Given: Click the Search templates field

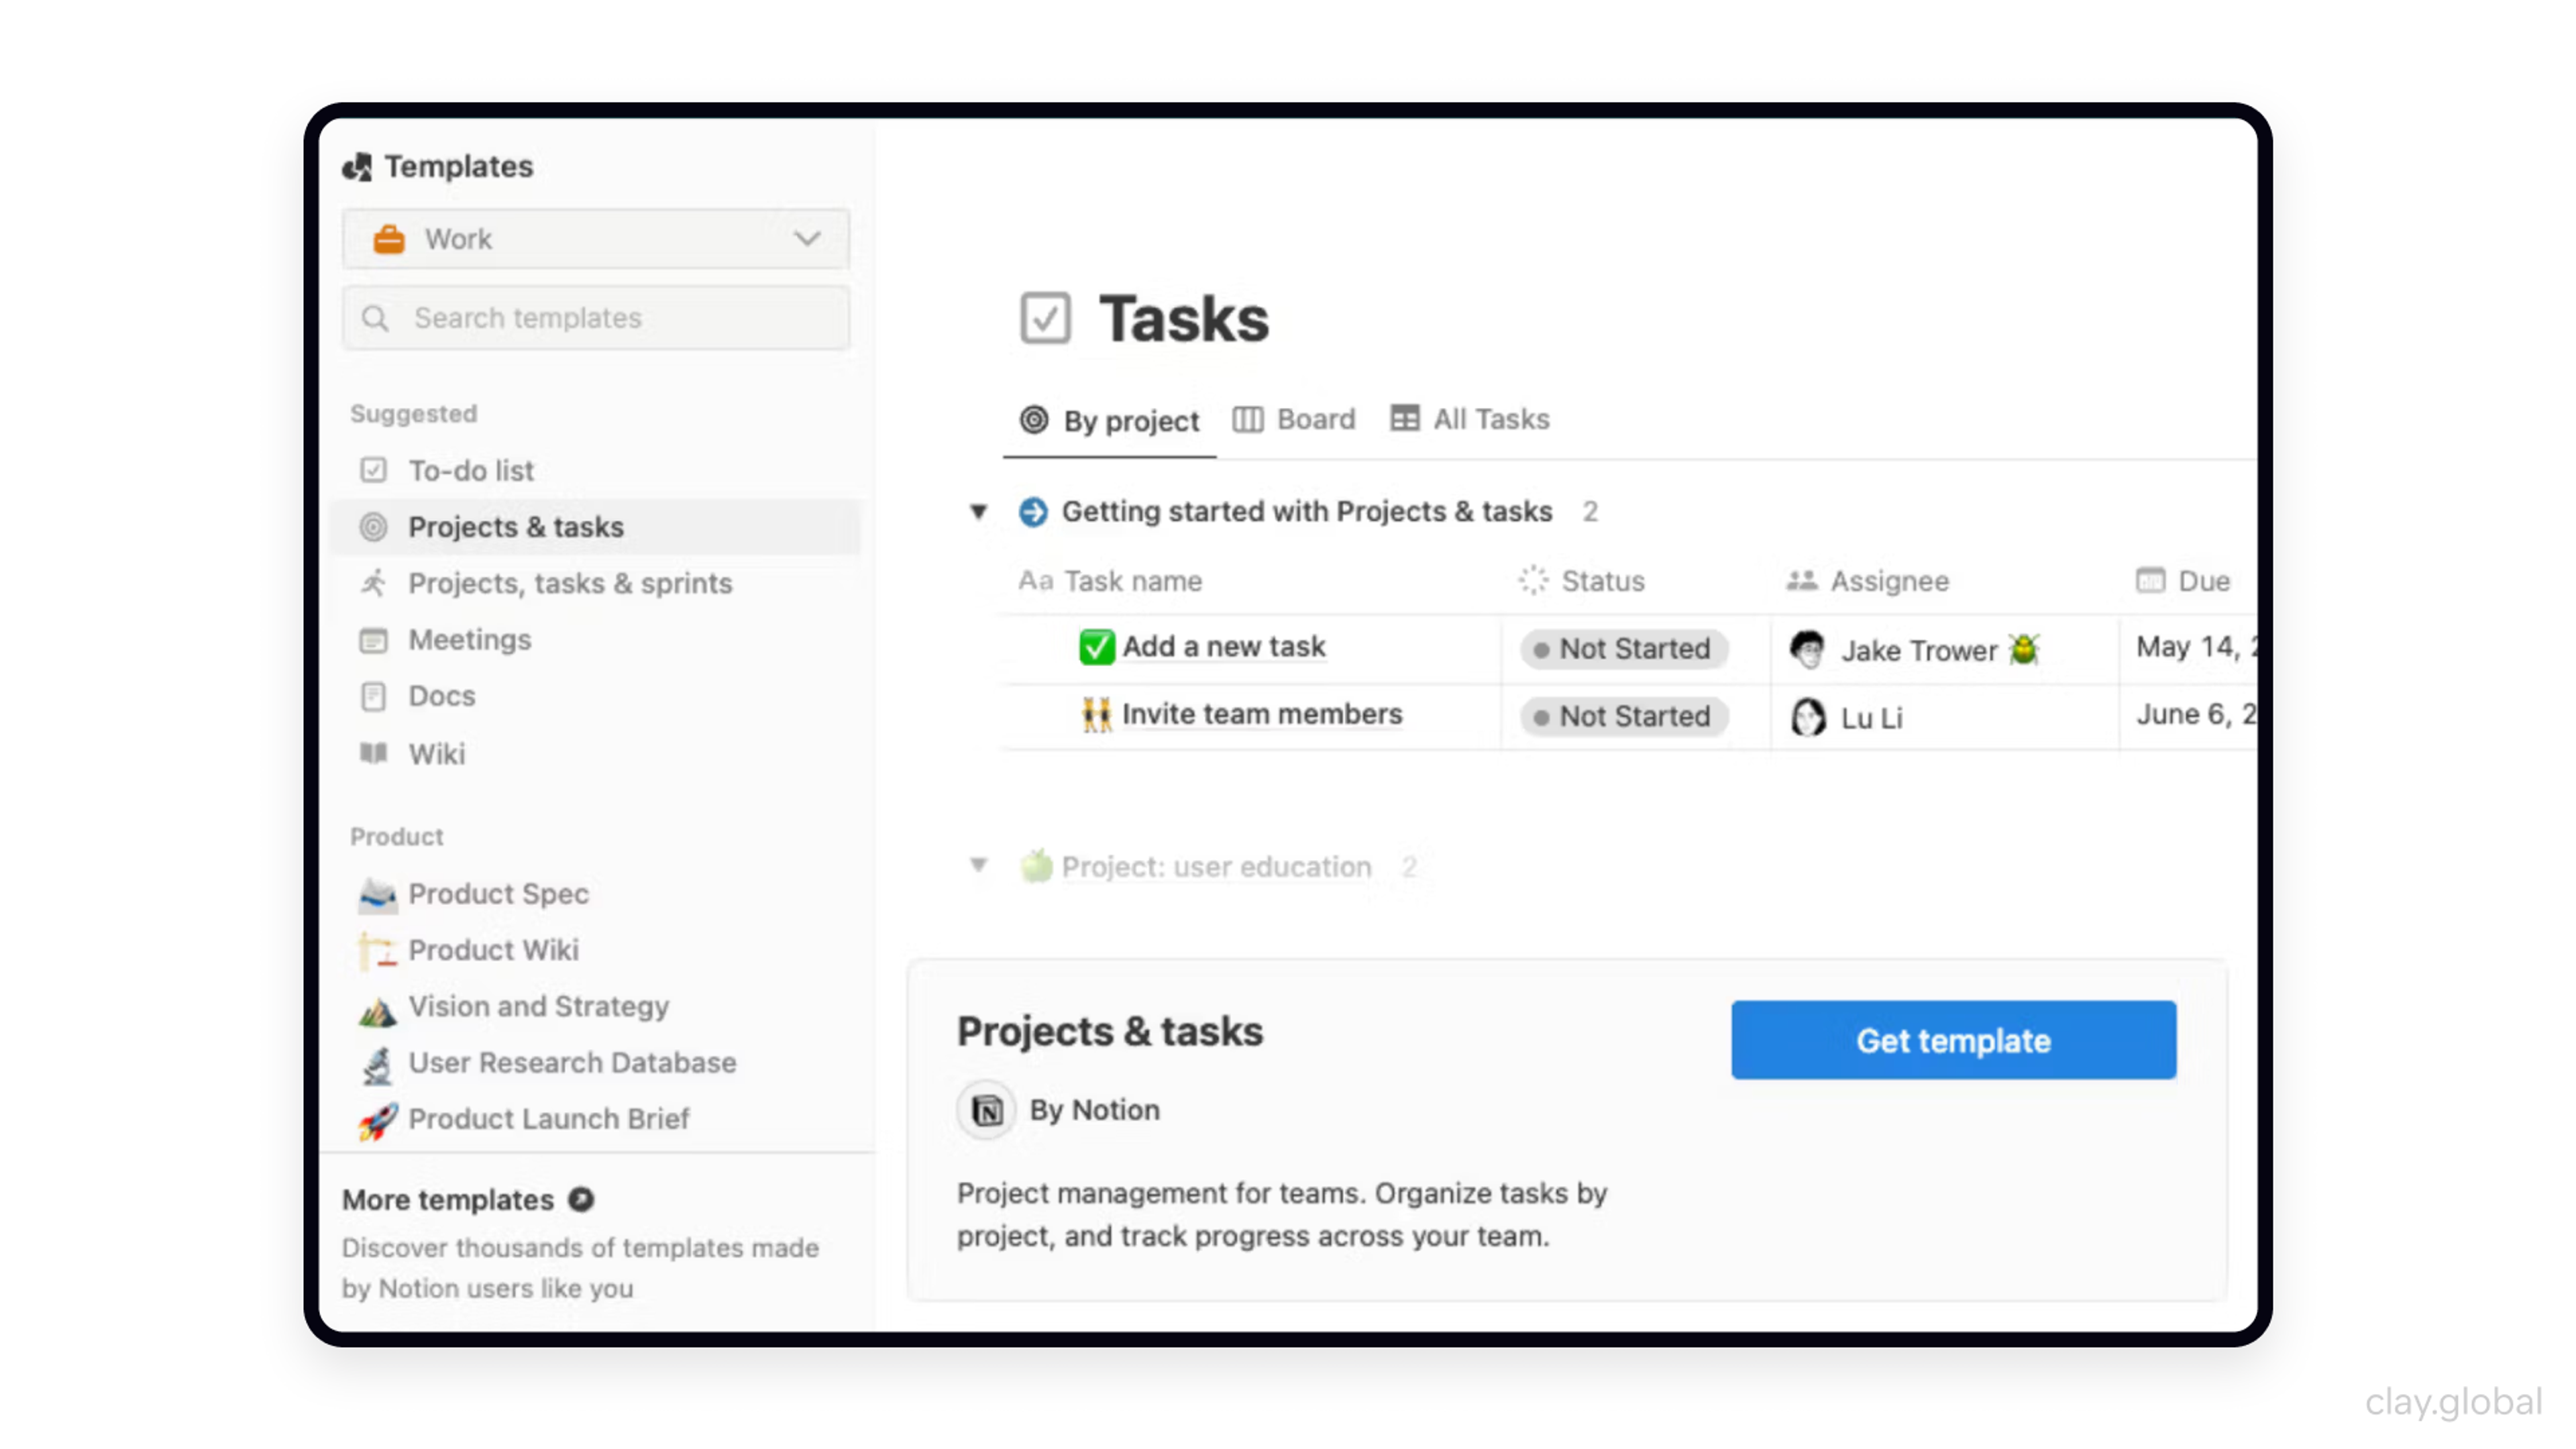Looking at the screenshot, I should (596, 318).
